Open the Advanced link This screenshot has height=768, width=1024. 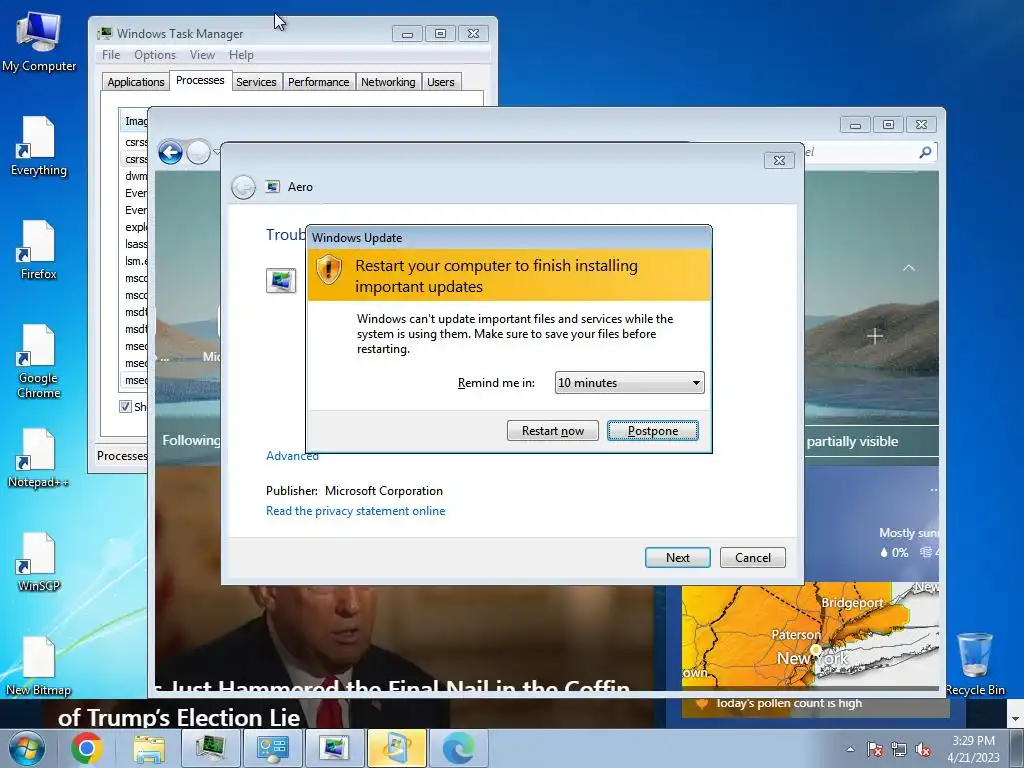point(292,456)
